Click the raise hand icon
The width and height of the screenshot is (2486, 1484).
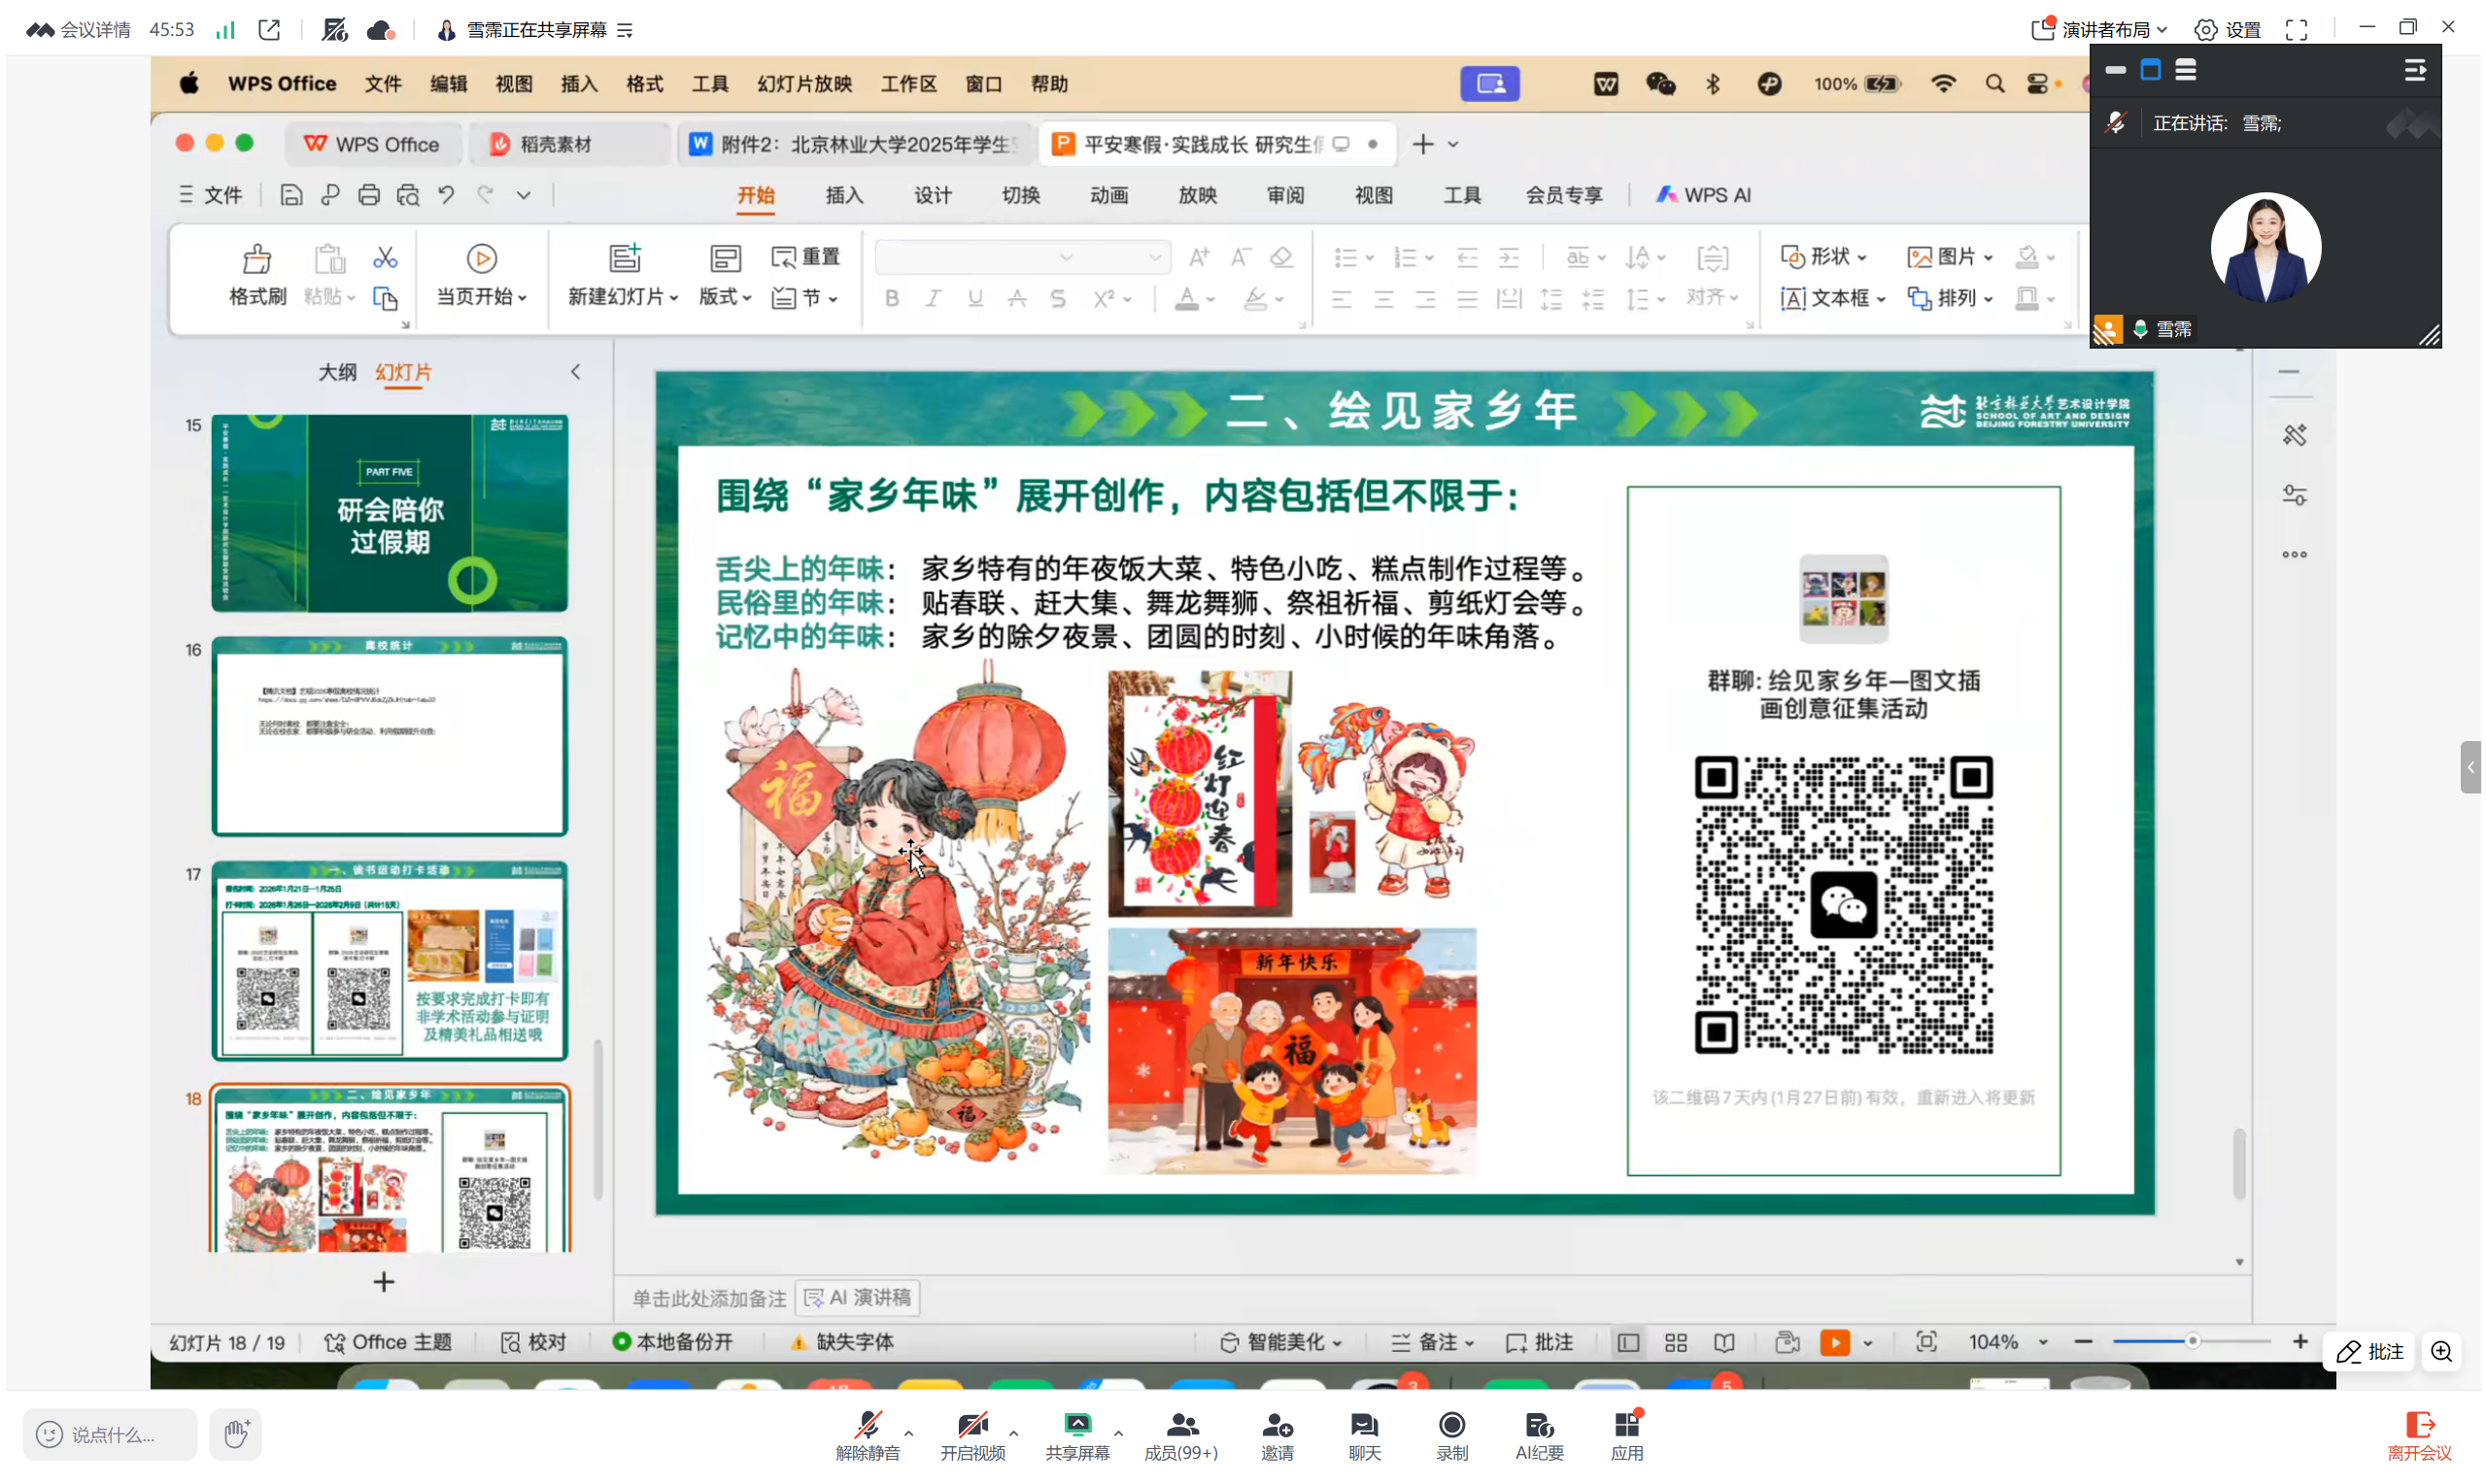[236, 1435]
